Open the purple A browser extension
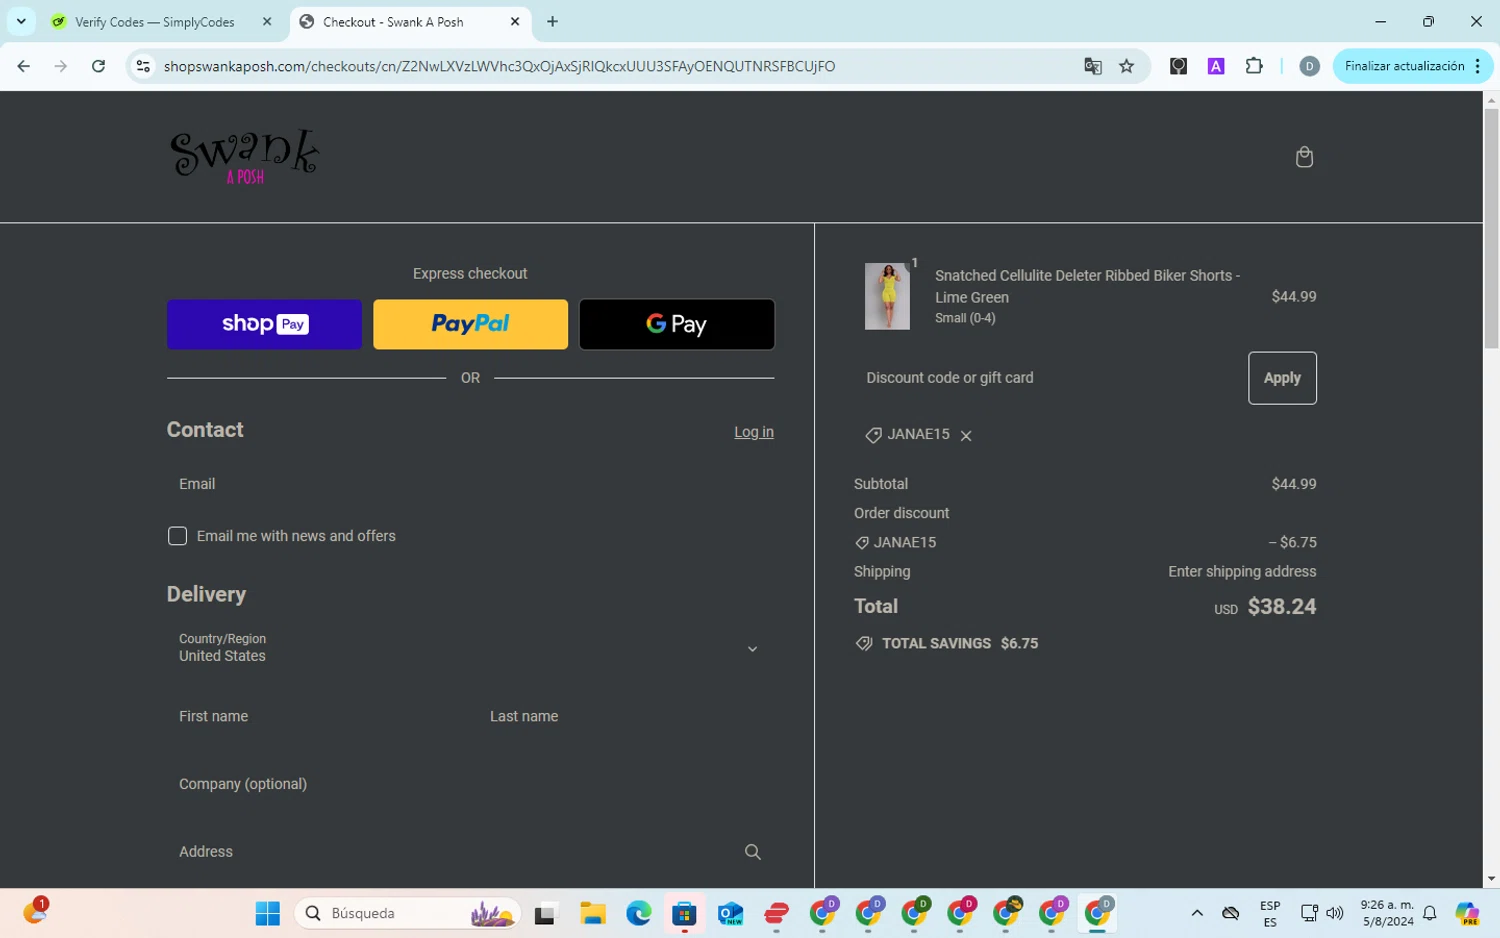The image size is (1500, 938). click(x=1216, y=66)
